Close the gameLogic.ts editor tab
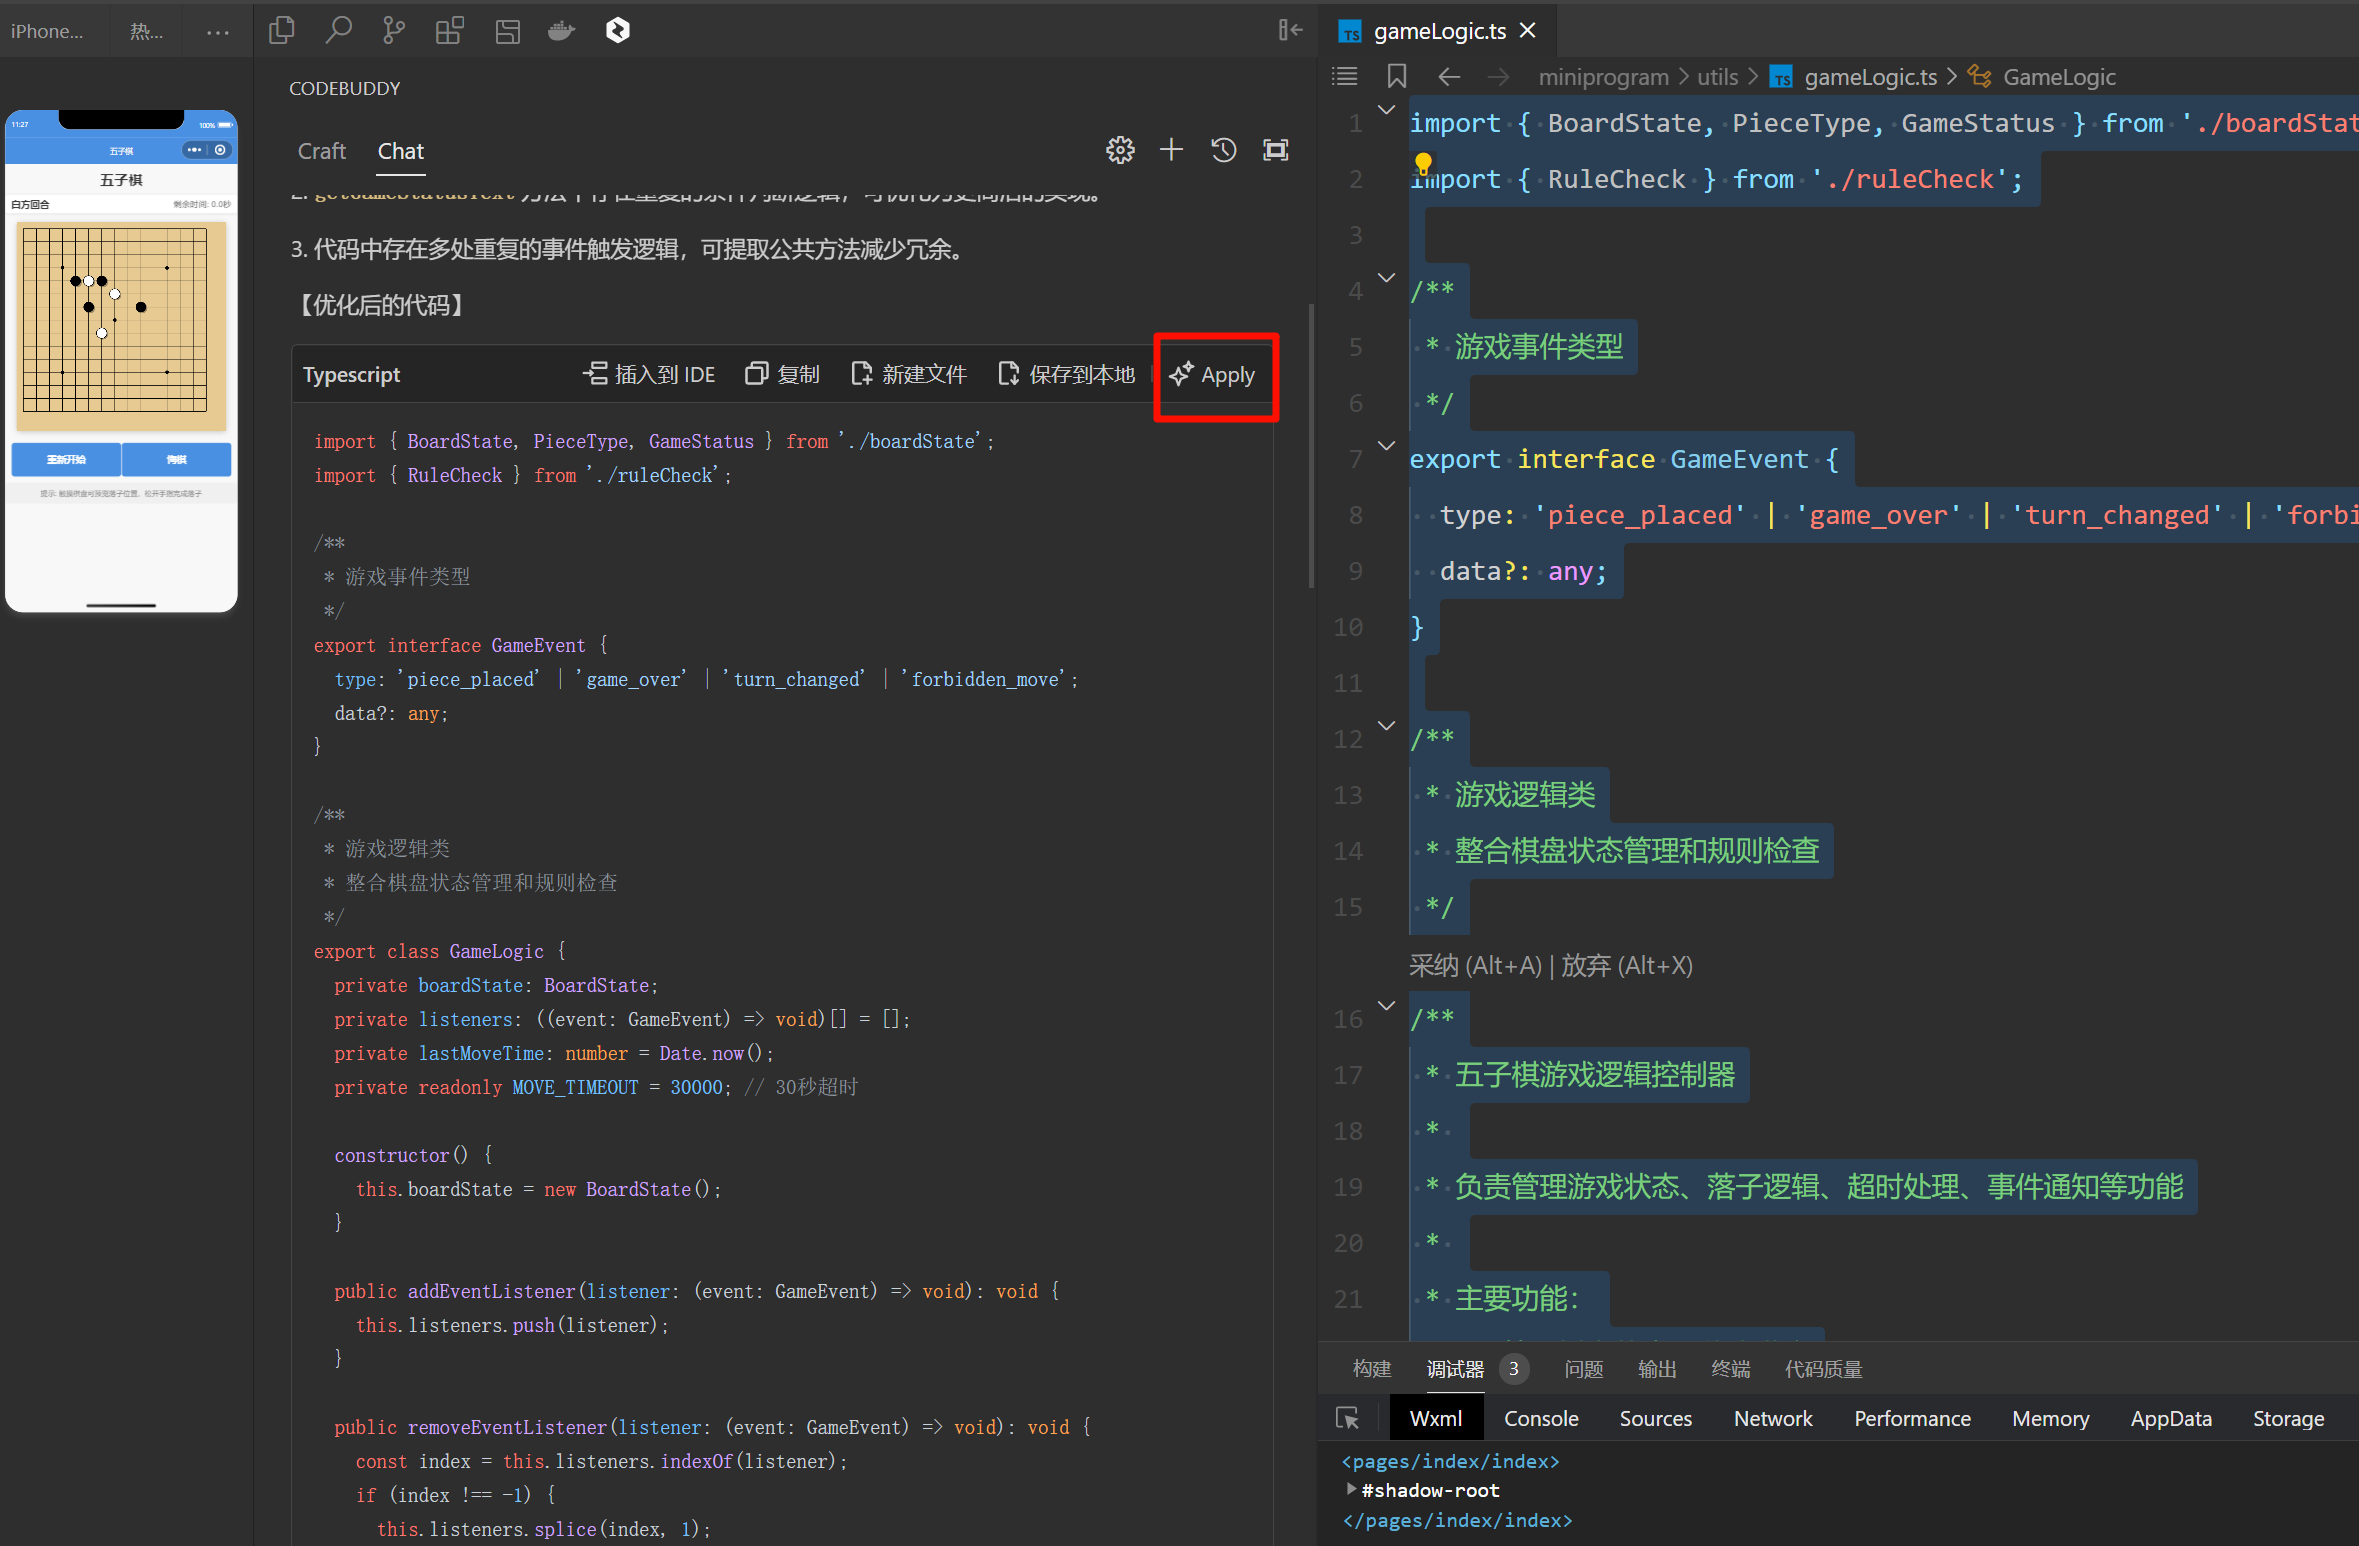The height and width of the screenshot is (1546, 2359). [x=1528, y=31]
